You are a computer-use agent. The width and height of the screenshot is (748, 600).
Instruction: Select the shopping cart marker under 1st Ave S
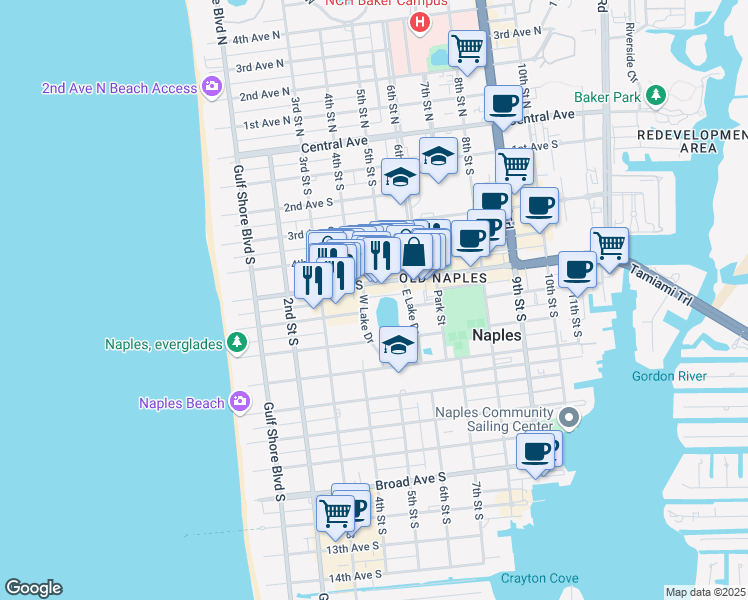(x=514, y=167)
